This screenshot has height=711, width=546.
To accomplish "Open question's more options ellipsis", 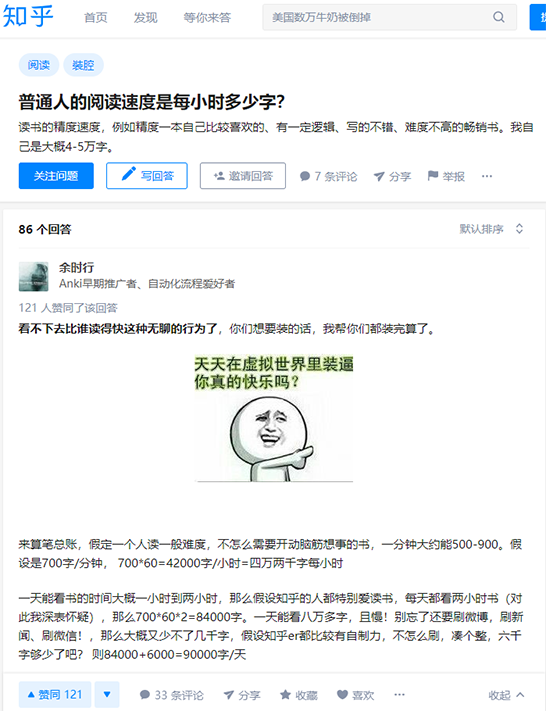I will point(487,176).
